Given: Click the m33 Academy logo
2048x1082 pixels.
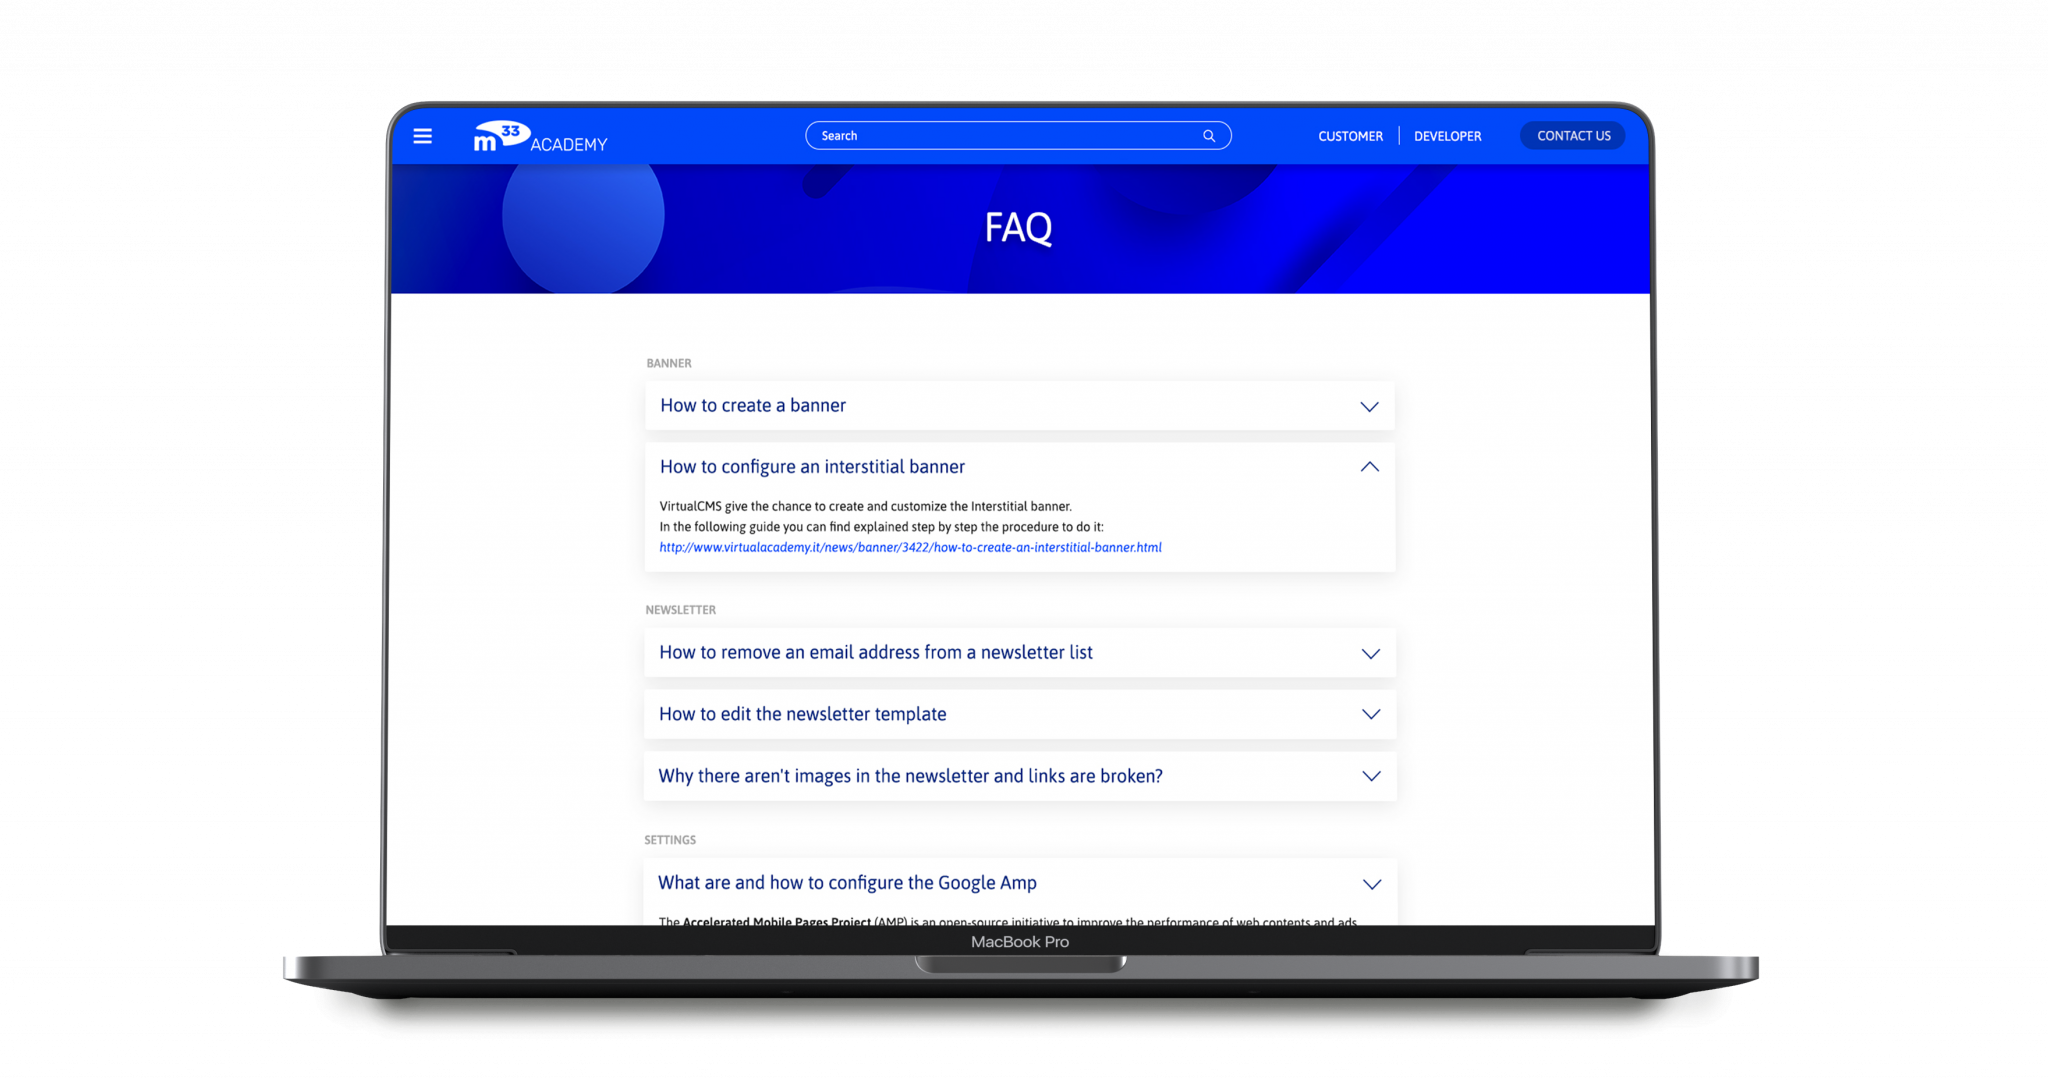Looking at the screenshot, I should point(540,137).
